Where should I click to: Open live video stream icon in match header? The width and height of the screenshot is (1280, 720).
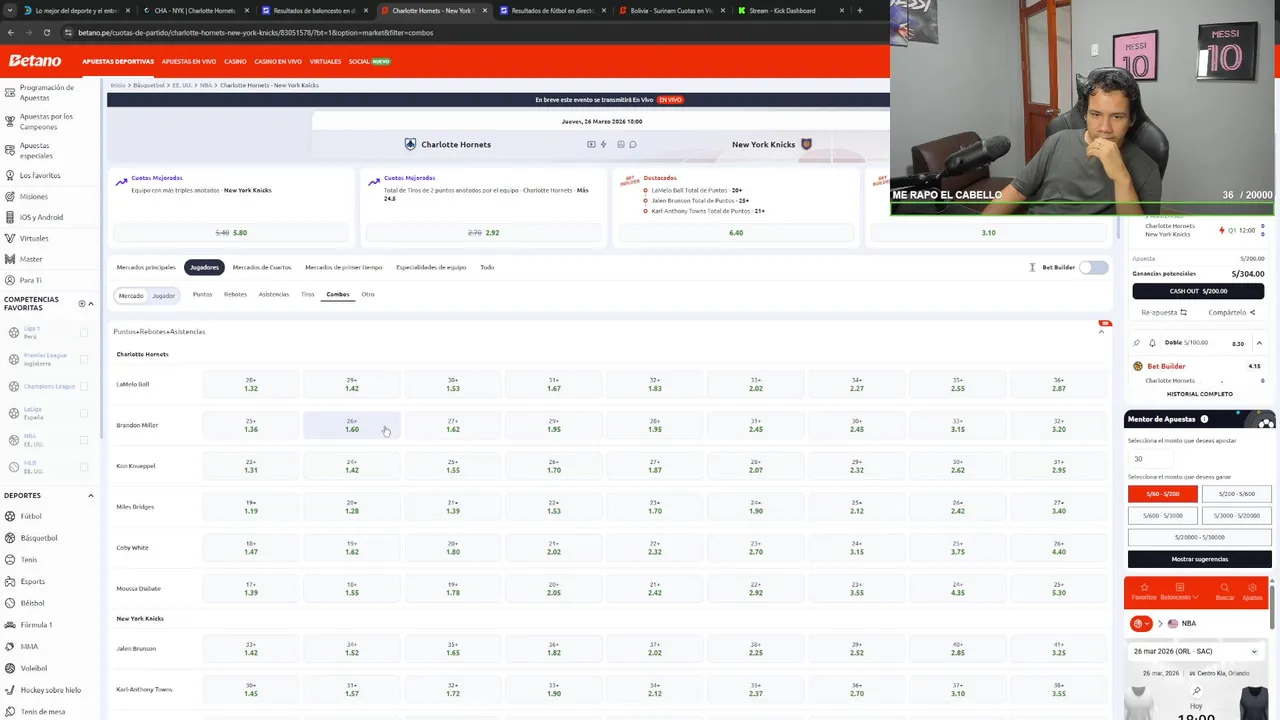click(x=591, y=144)
